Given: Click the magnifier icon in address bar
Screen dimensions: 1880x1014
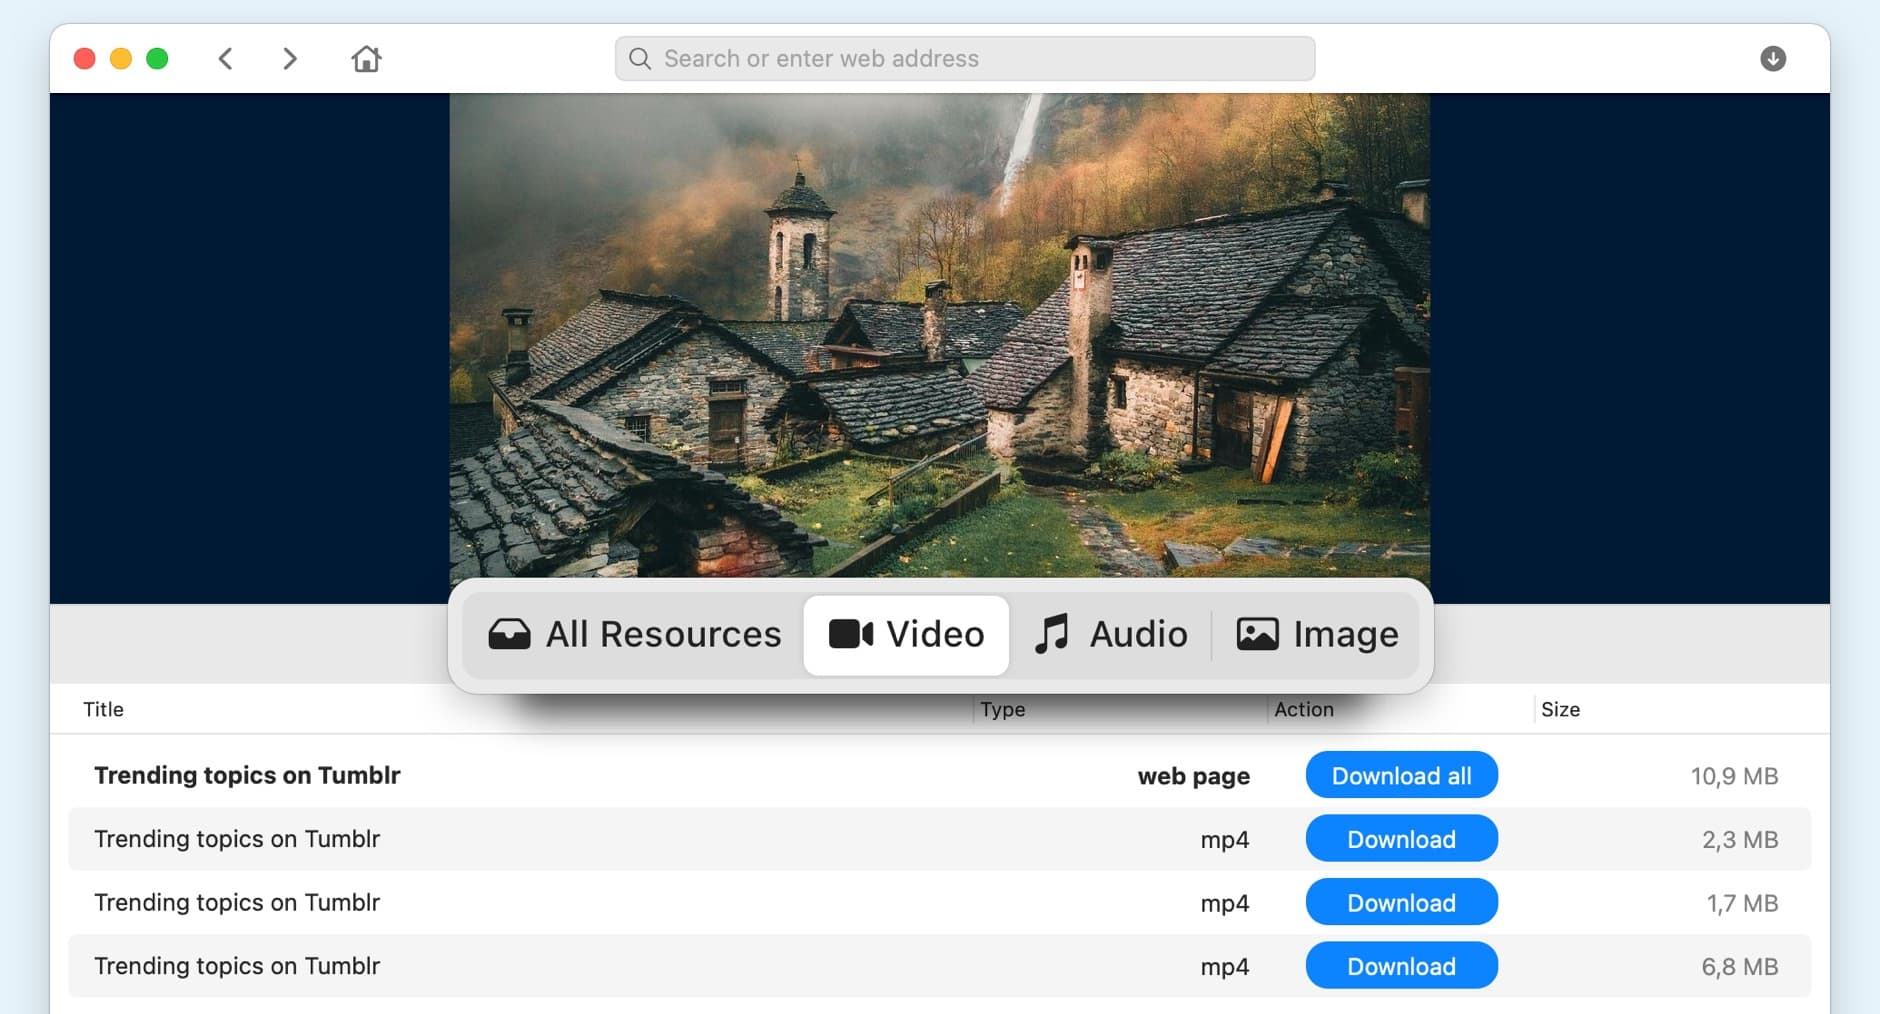Looking at the screenshot, I should 640,59.
